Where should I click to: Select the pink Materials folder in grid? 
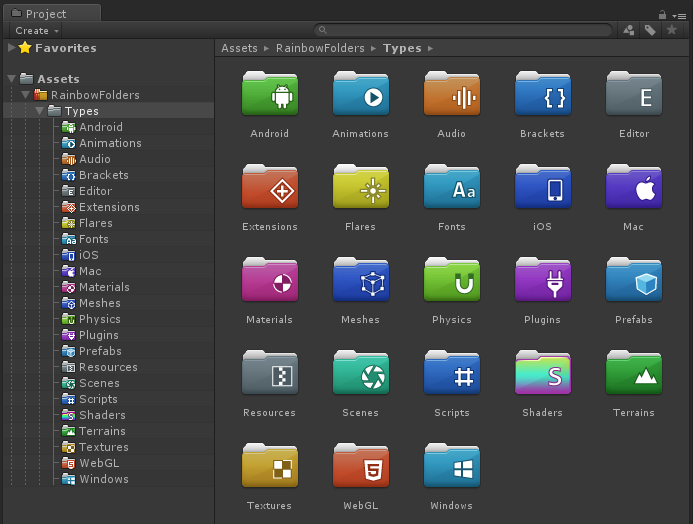pos(270,280)
